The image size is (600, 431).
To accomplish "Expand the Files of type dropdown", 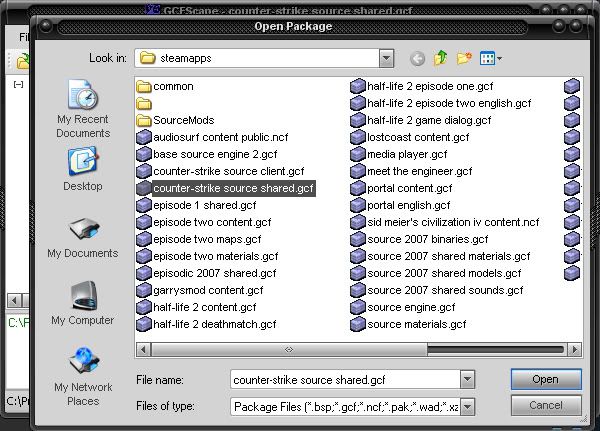I will [467, 407].
